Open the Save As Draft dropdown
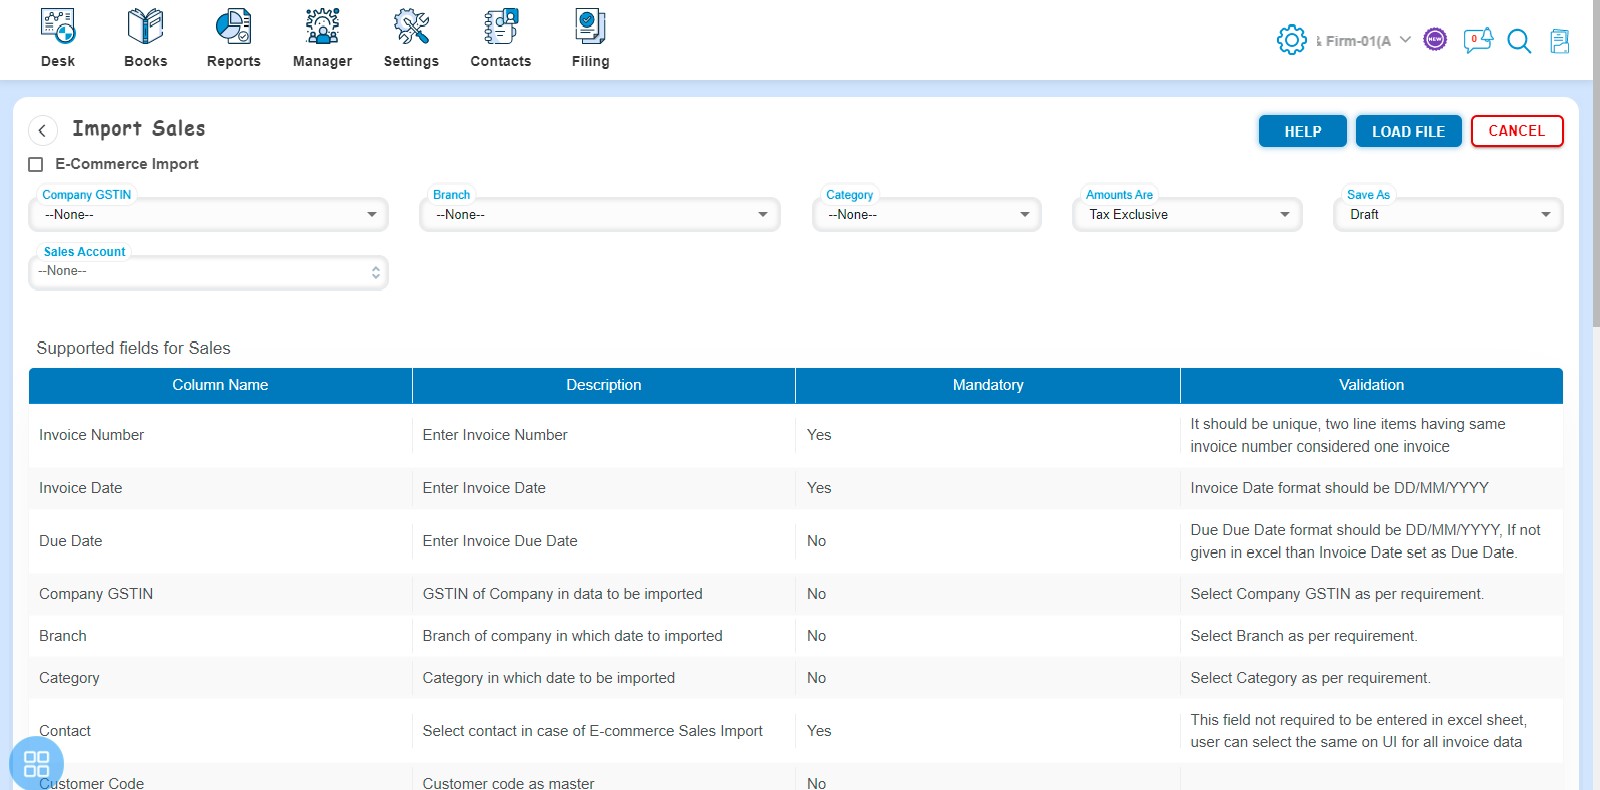The image size is (1600, 790). (1448, 214)
